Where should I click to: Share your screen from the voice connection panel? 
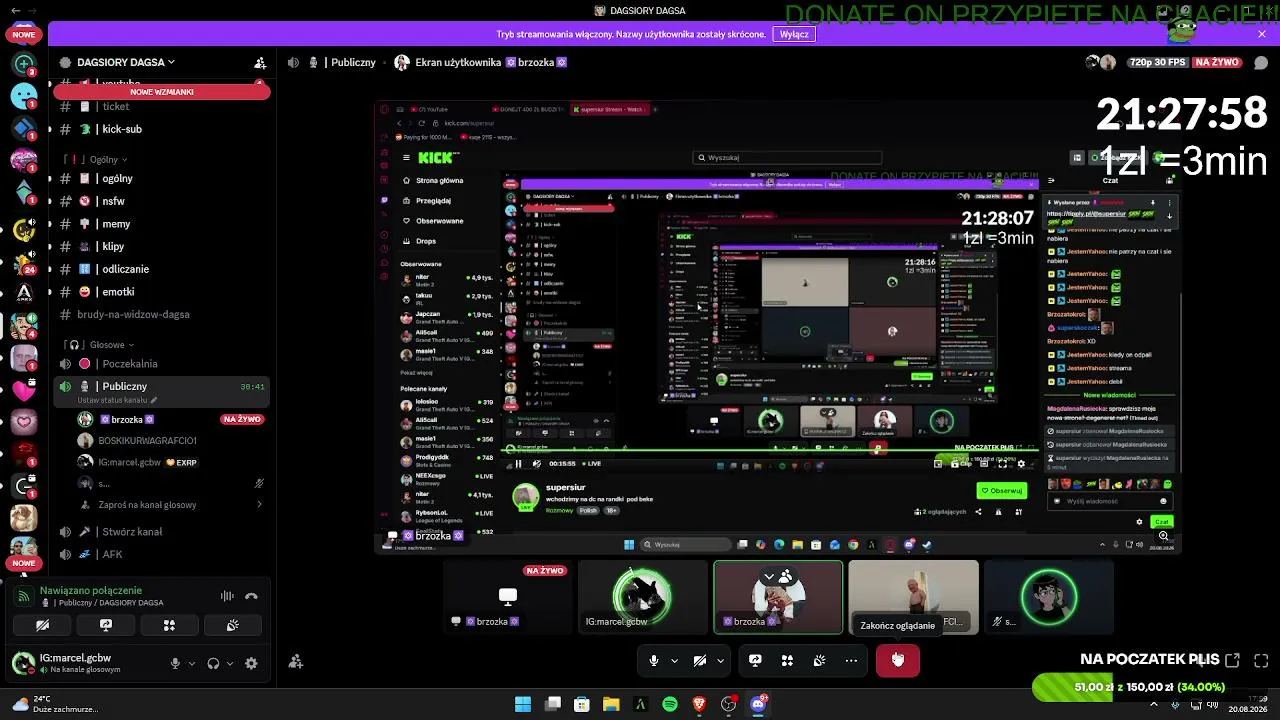click(x=106, y=625)
